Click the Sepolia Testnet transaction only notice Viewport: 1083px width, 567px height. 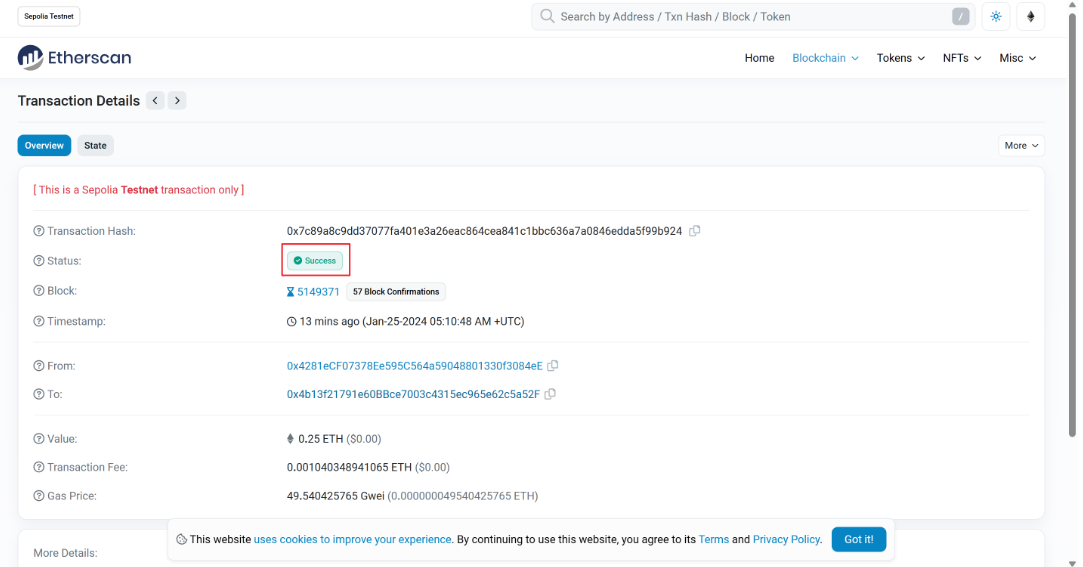coord(139,190)
